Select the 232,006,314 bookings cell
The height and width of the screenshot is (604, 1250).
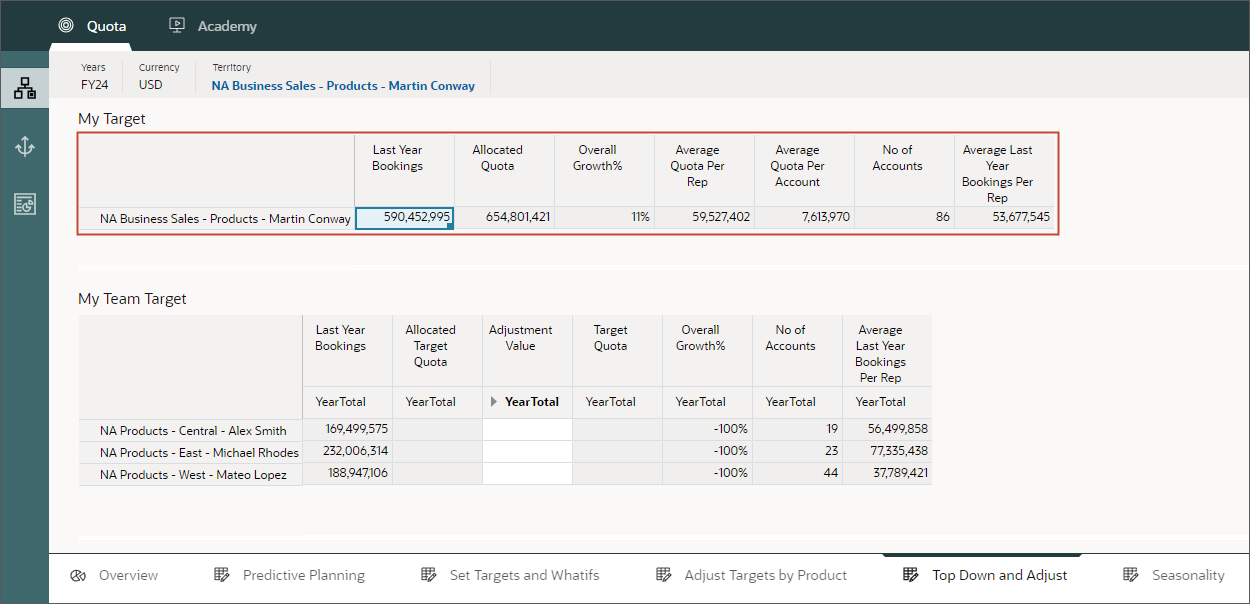tap(347, 452)
